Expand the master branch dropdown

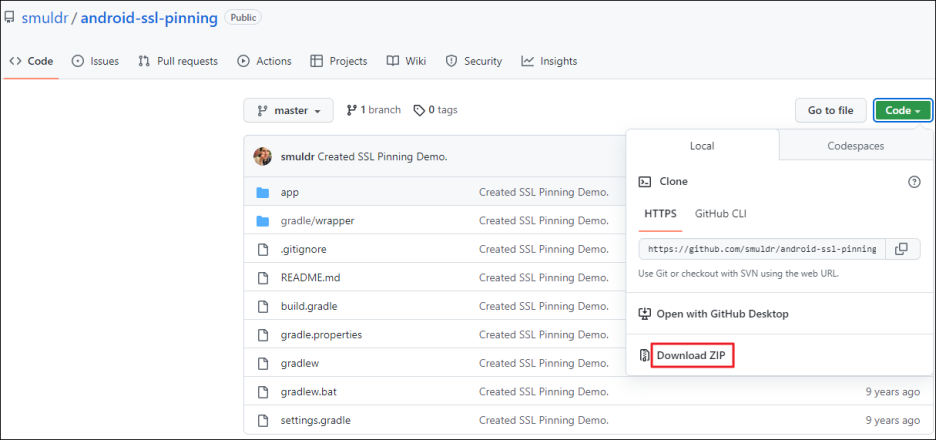(x=288, y=110)
